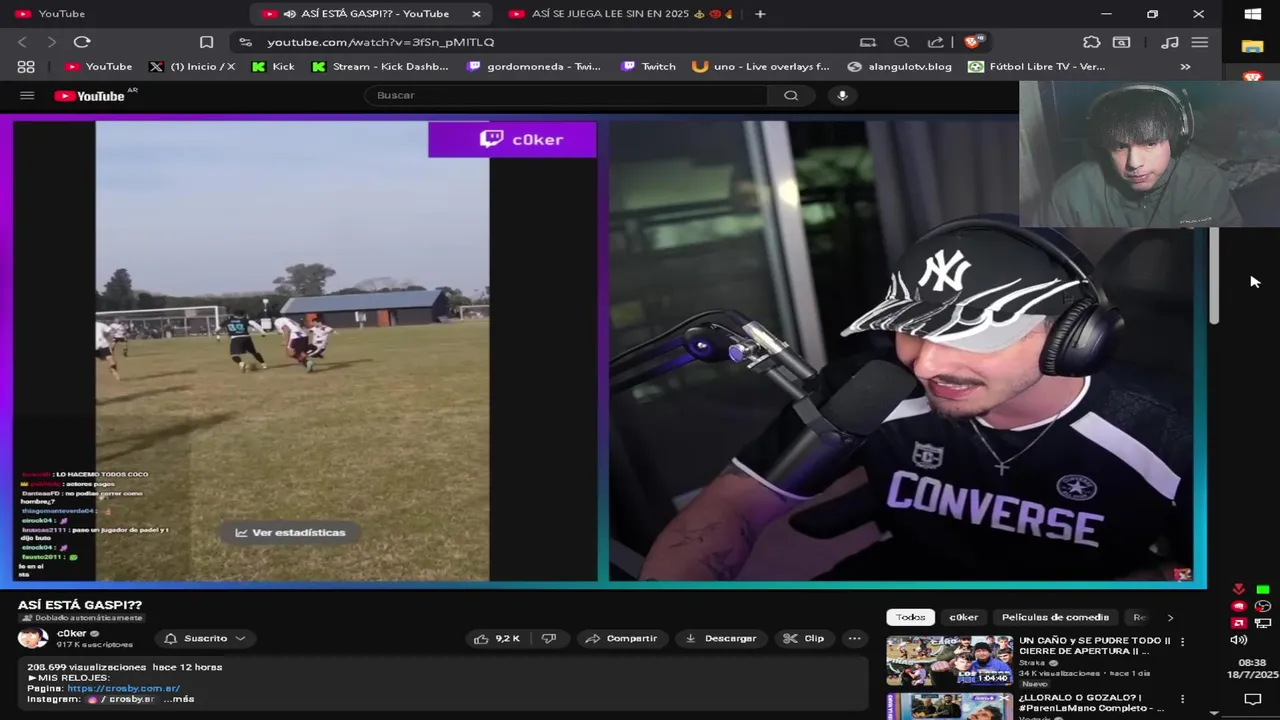1280x720 pixels.
Task: Click system volume speaker icon
Action: point(1238,640)
